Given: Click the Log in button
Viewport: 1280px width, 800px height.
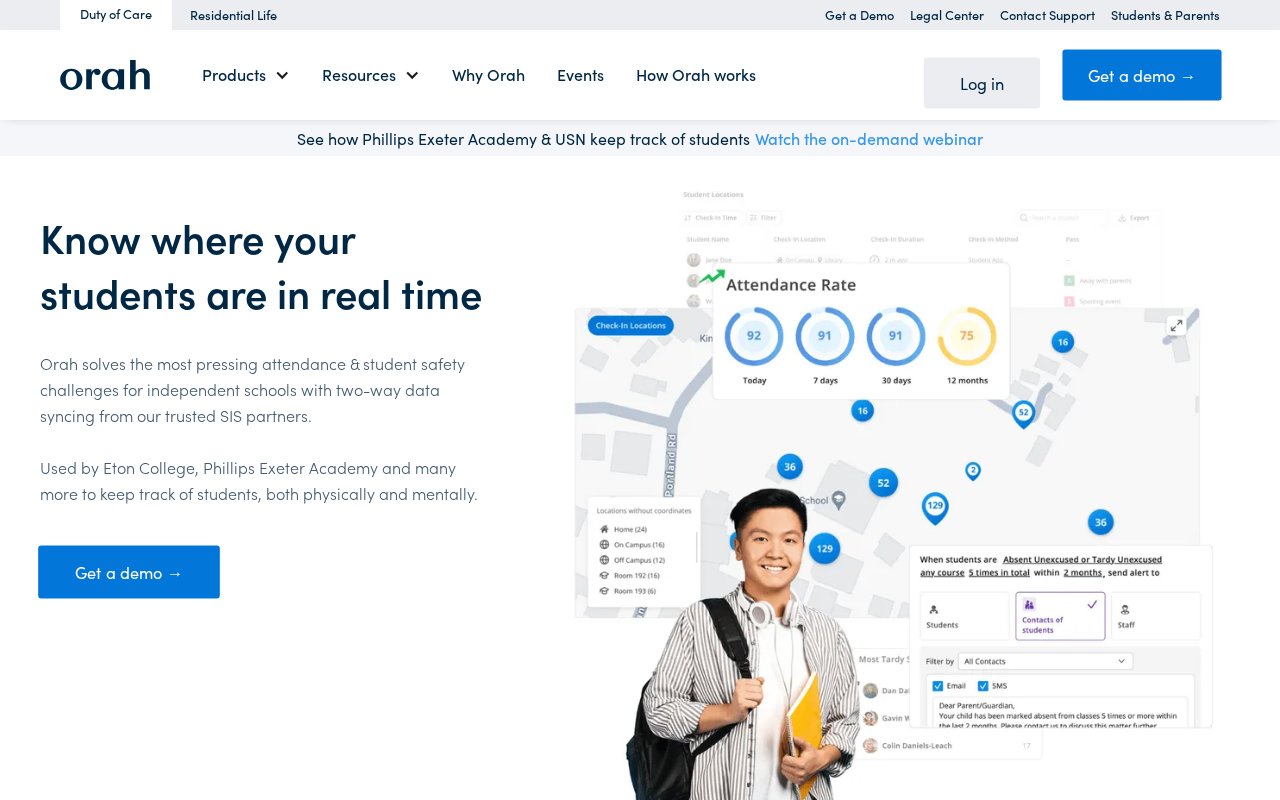Looking at the screenshot, I should 982,83.
